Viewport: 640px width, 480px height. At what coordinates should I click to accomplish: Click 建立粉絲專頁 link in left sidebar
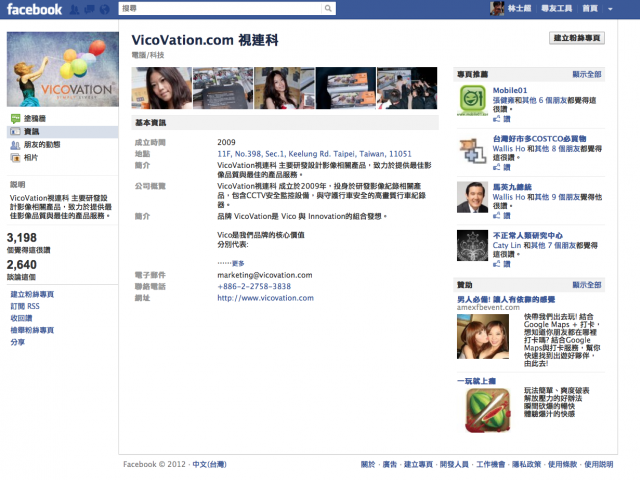(x=32, y=294)
